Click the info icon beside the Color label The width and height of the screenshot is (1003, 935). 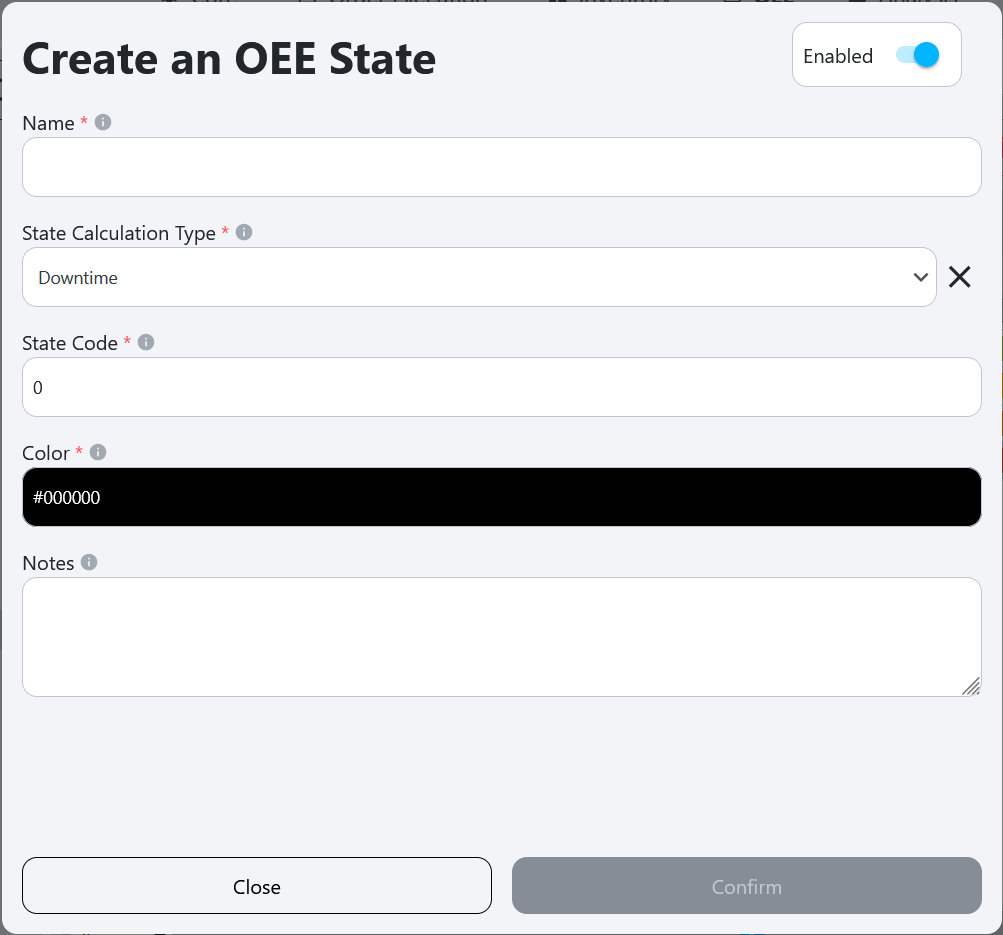(97, 452)
